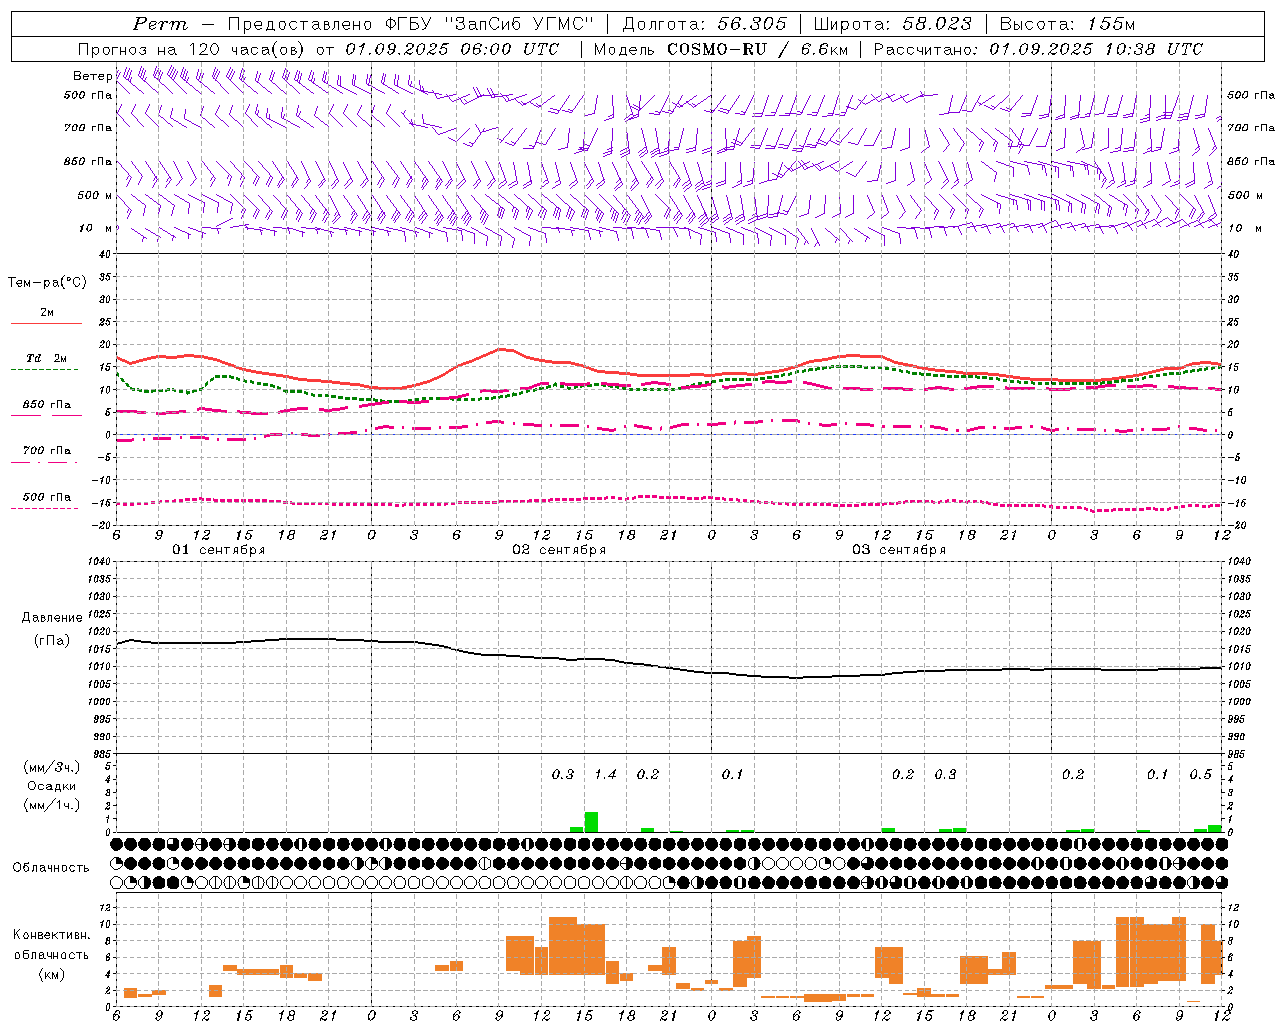Click the green dashed "Td 2м" legend line

44,369
